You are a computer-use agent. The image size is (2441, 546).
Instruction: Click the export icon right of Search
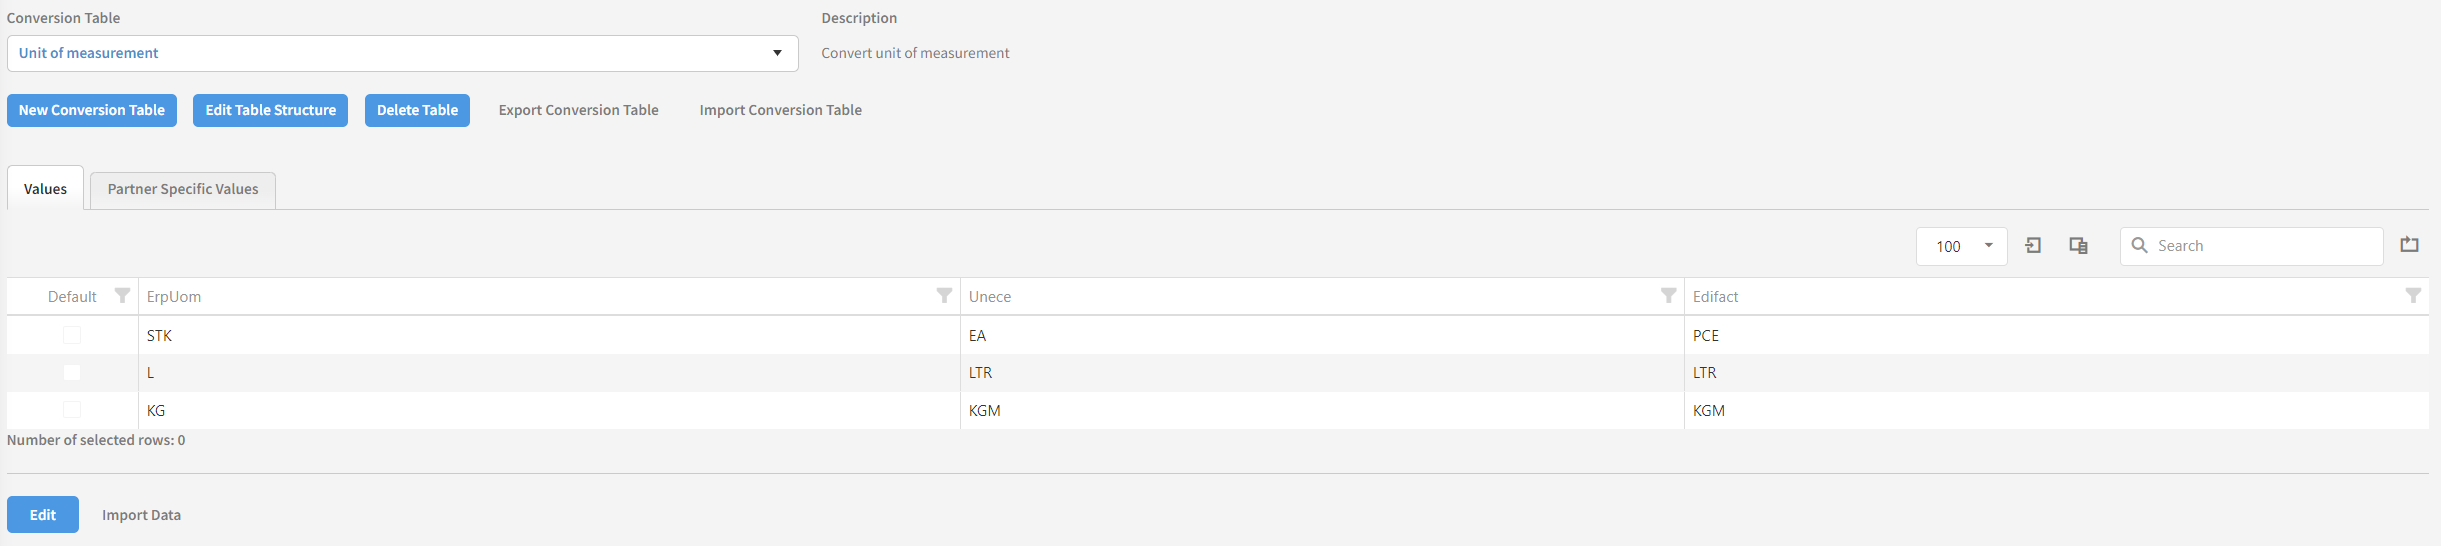(x=2410, y=245)
